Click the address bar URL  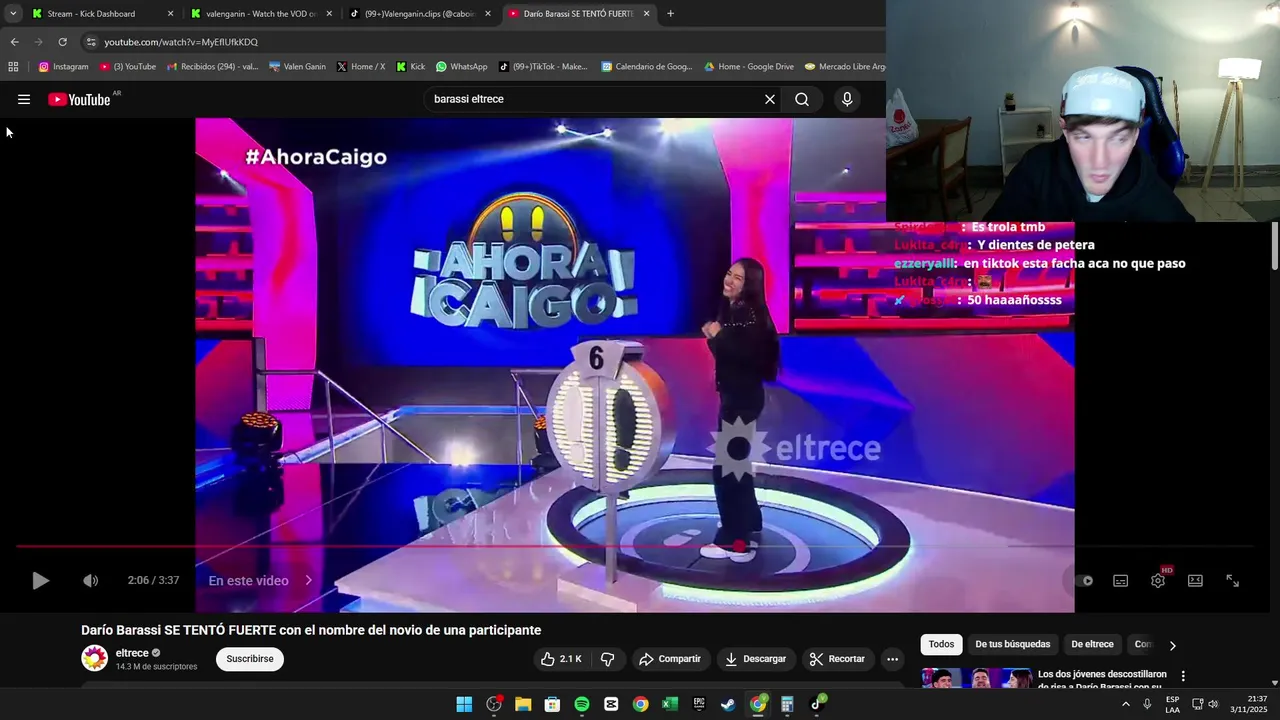click(x=181, y=42)
